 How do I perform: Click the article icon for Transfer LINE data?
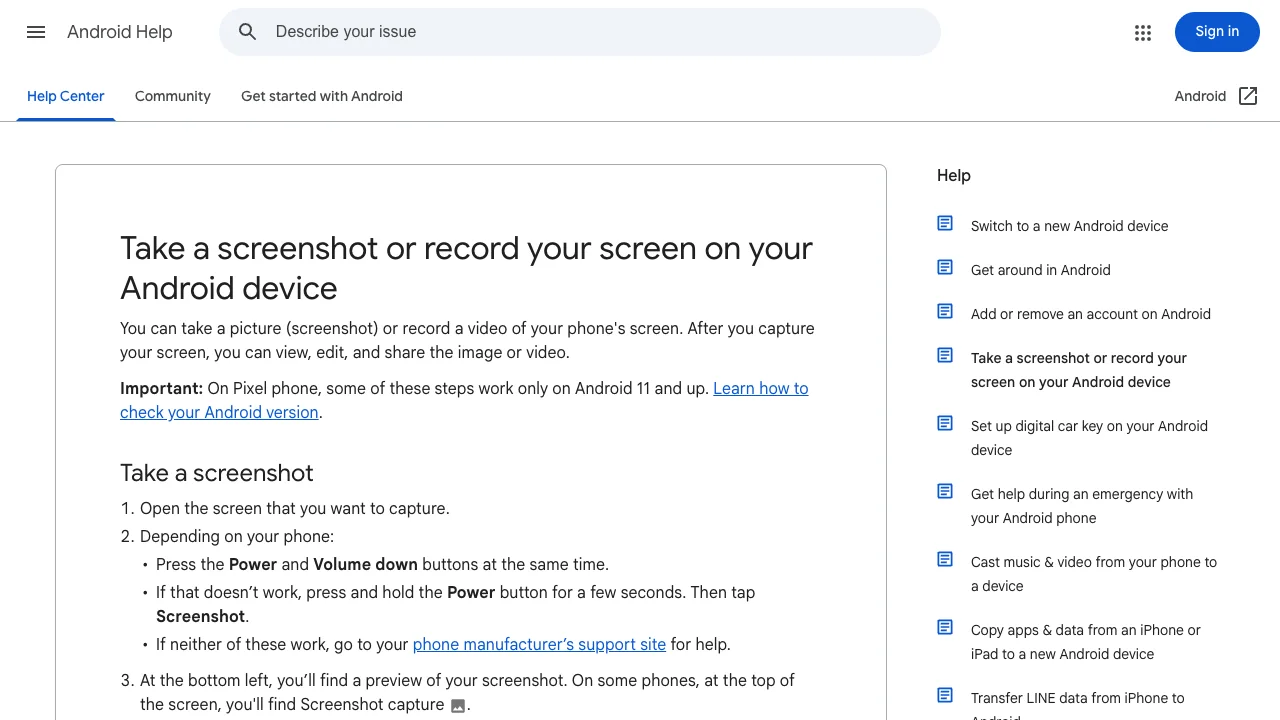pyautogui.click(x=945, y=695)
